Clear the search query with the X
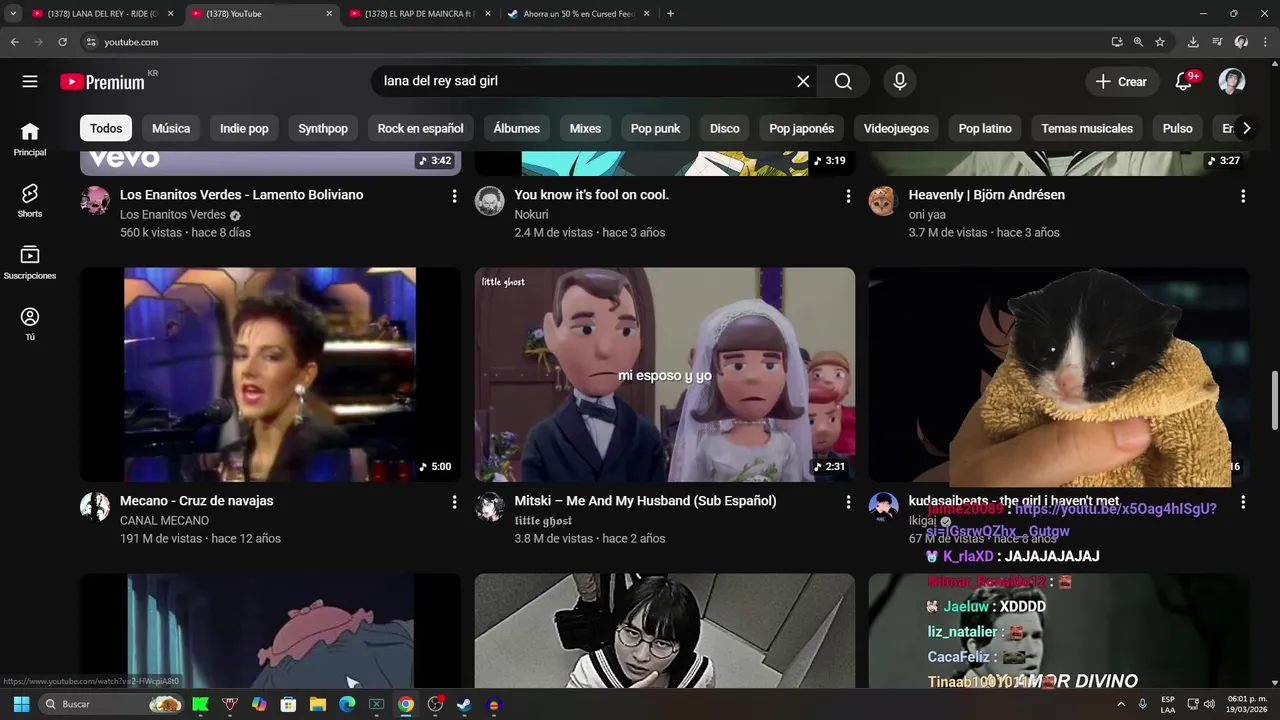 (803, 82)
